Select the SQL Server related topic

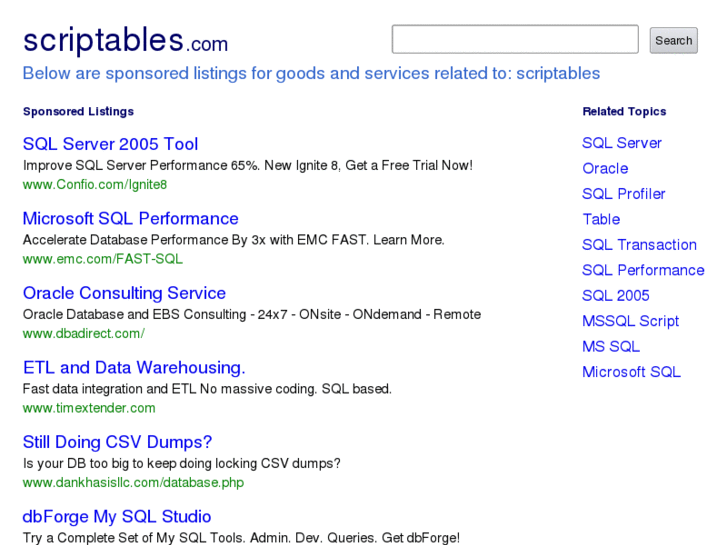[x=622, y=143]
